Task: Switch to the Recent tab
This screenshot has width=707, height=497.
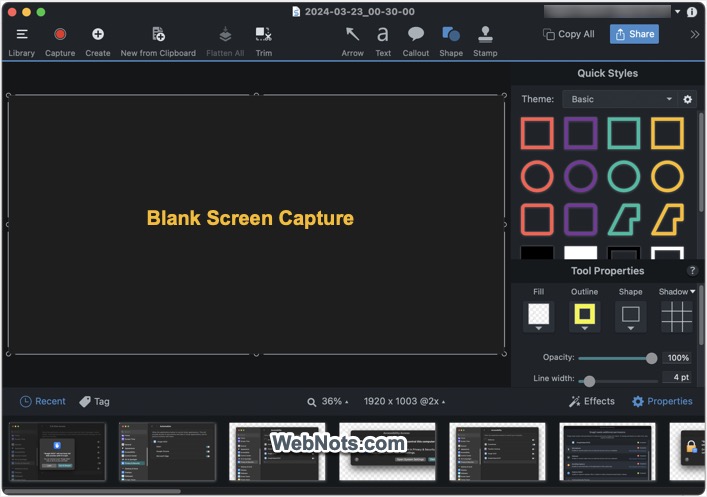Action: 42,401
